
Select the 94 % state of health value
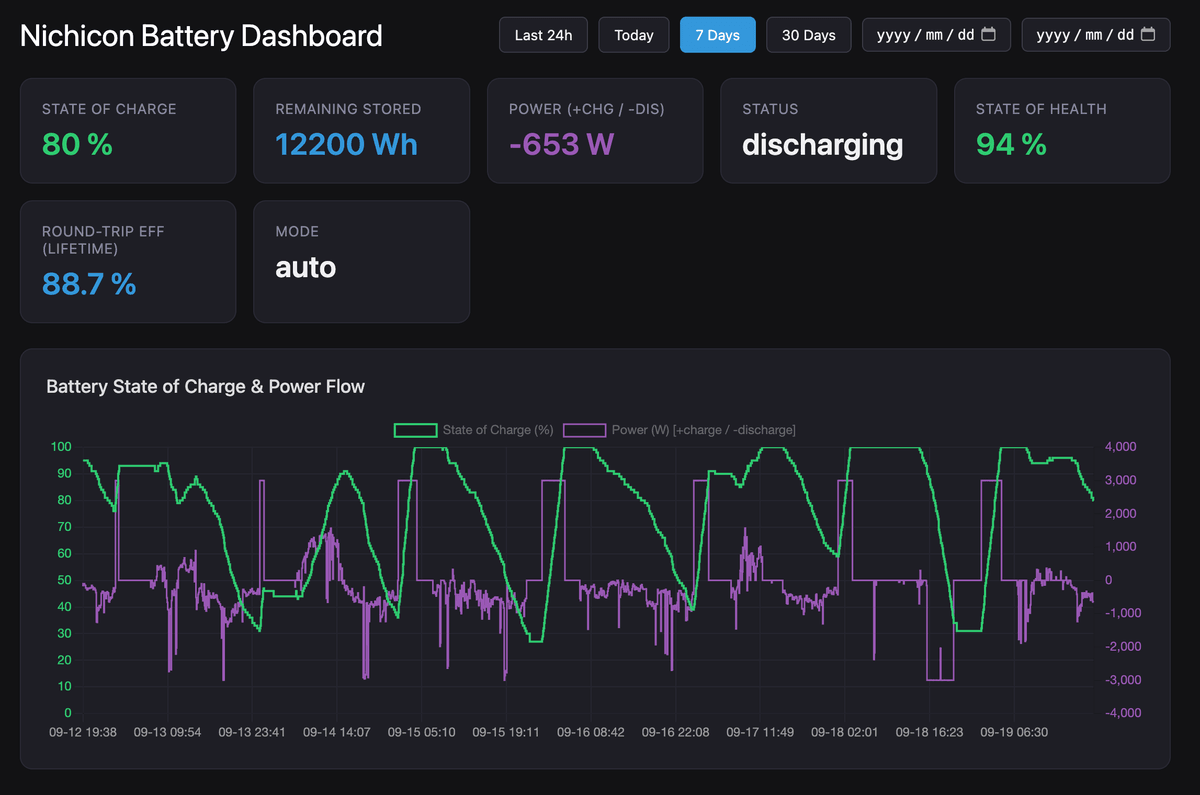click(1011, 145)
